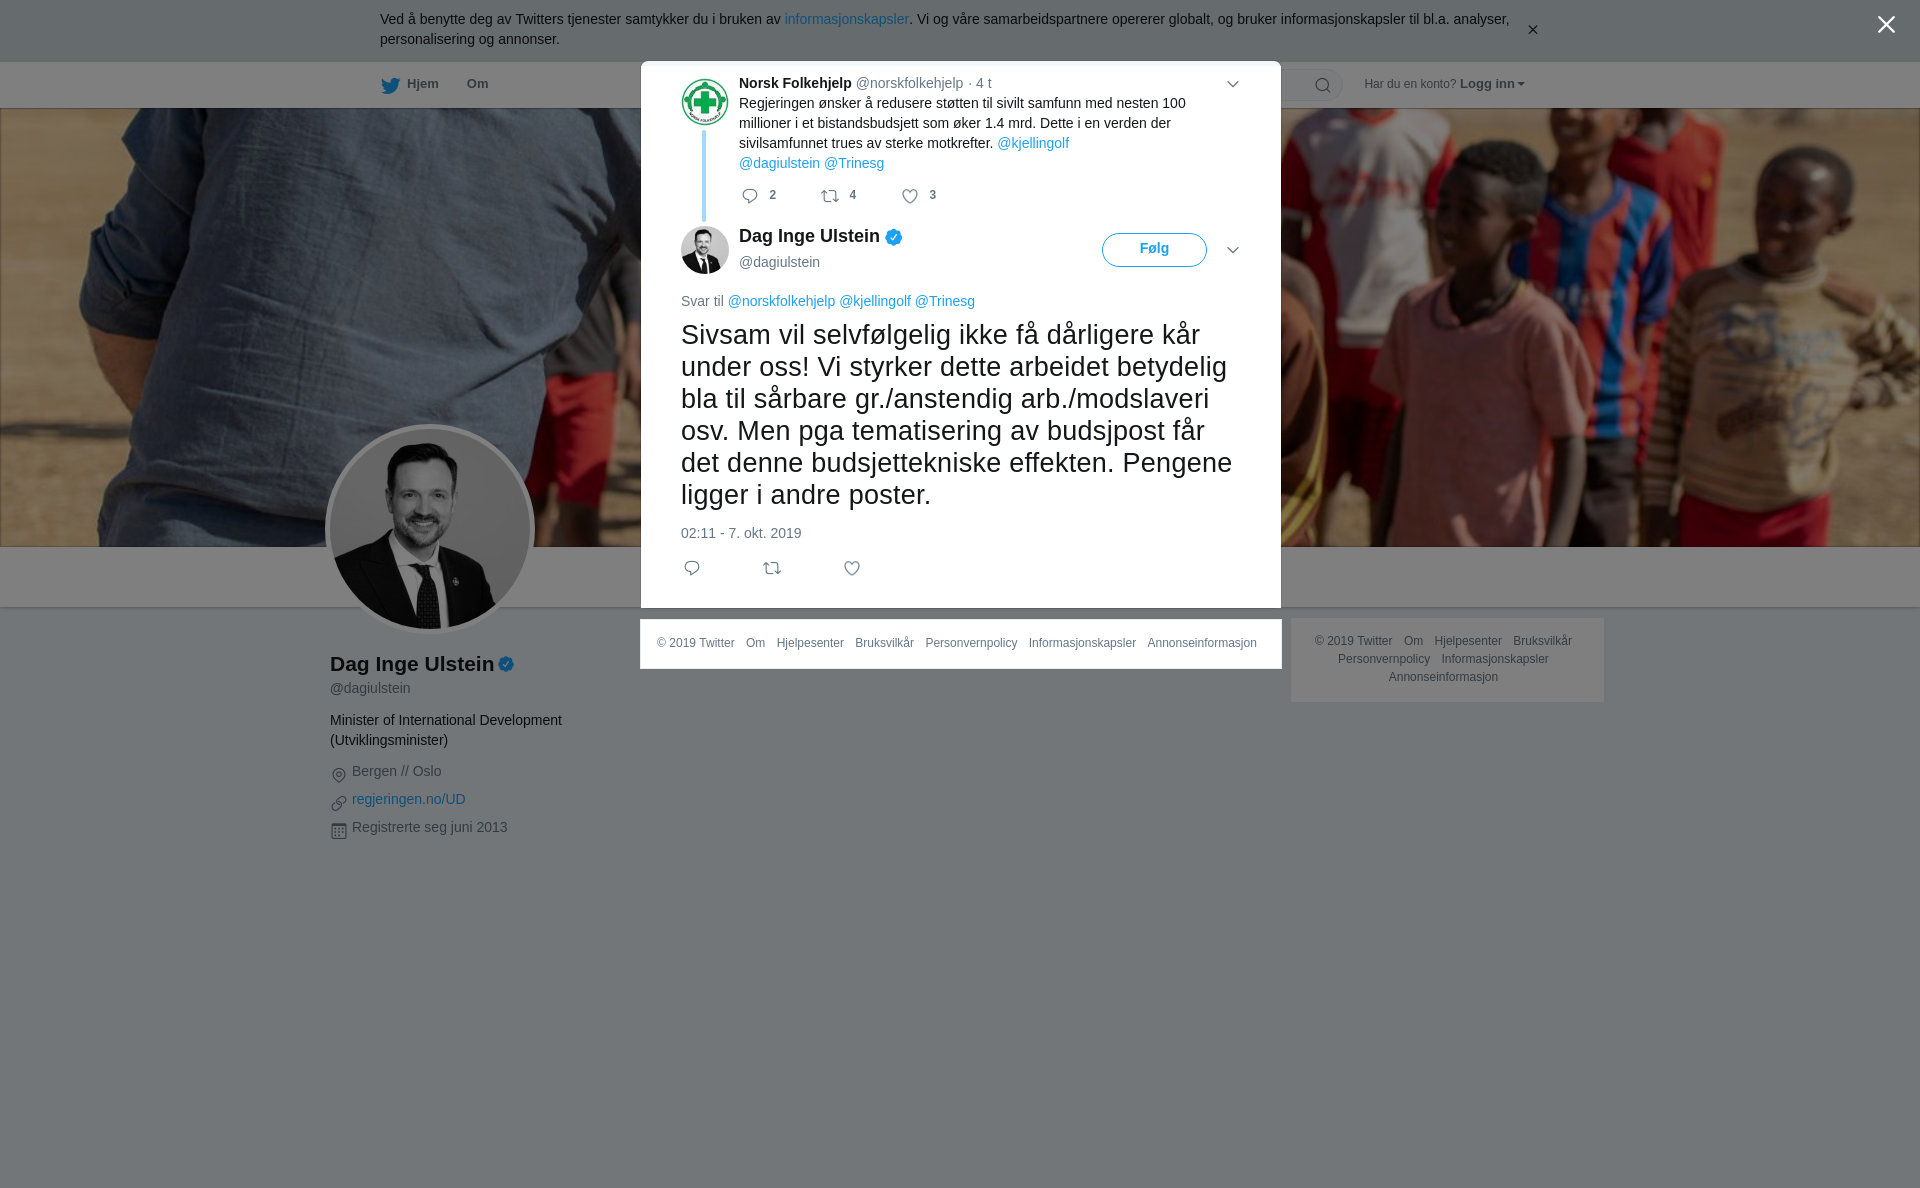Screen dimensions: 1920x1188
Task: Reply to the Norsk Folkehjelp tweet
Action: (x=750, y=196)
